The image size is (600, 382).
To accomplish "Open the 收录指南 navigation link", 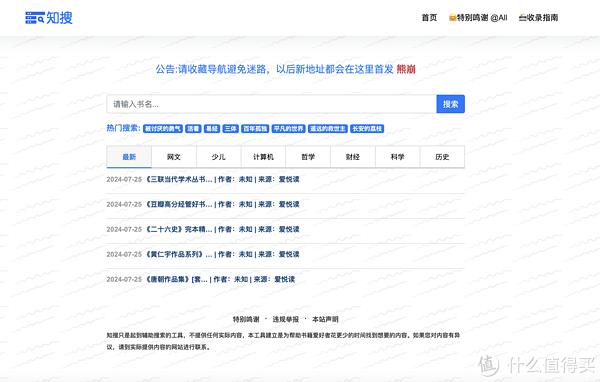I will (538, 18).
